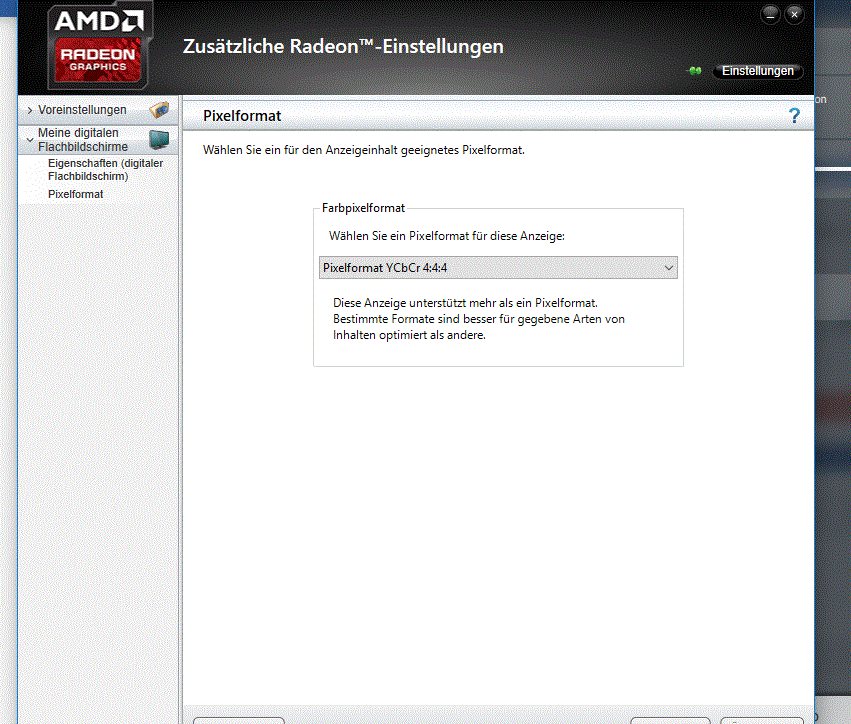Click the Zusätzliche Radeon-Einstellungen title

pos(343,47)
